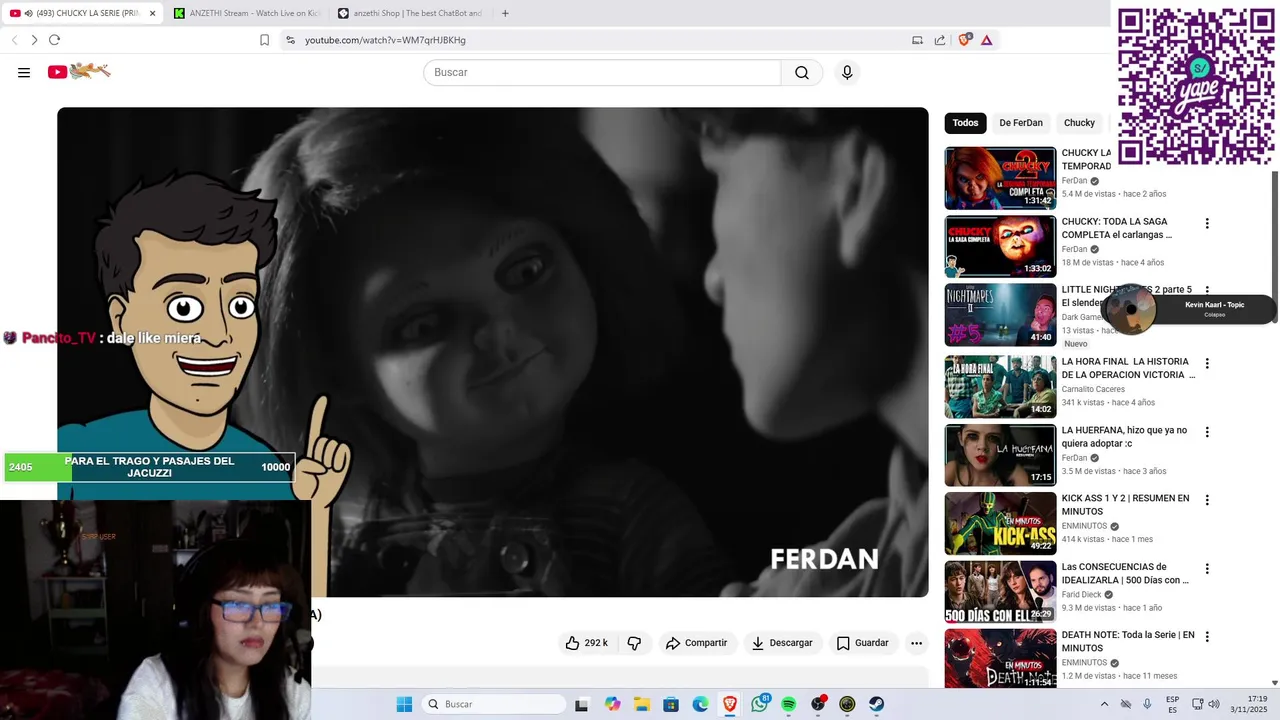Select the Chucky filter chip

coord(1079,123)
